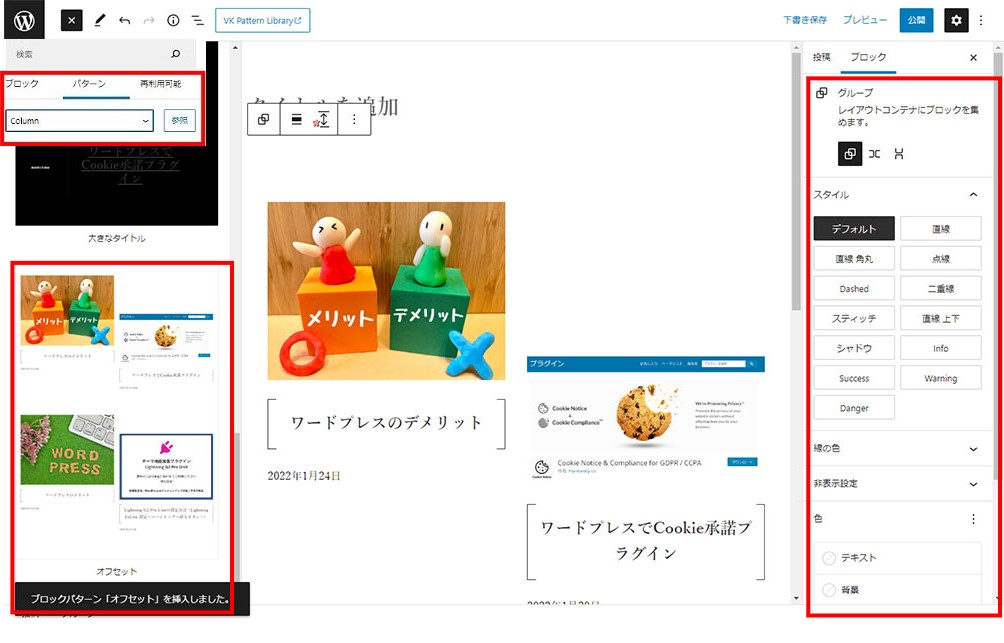1004x643 pixels.
Task: Toggle the block inserter closed with the X button
Action: [72, 20]
